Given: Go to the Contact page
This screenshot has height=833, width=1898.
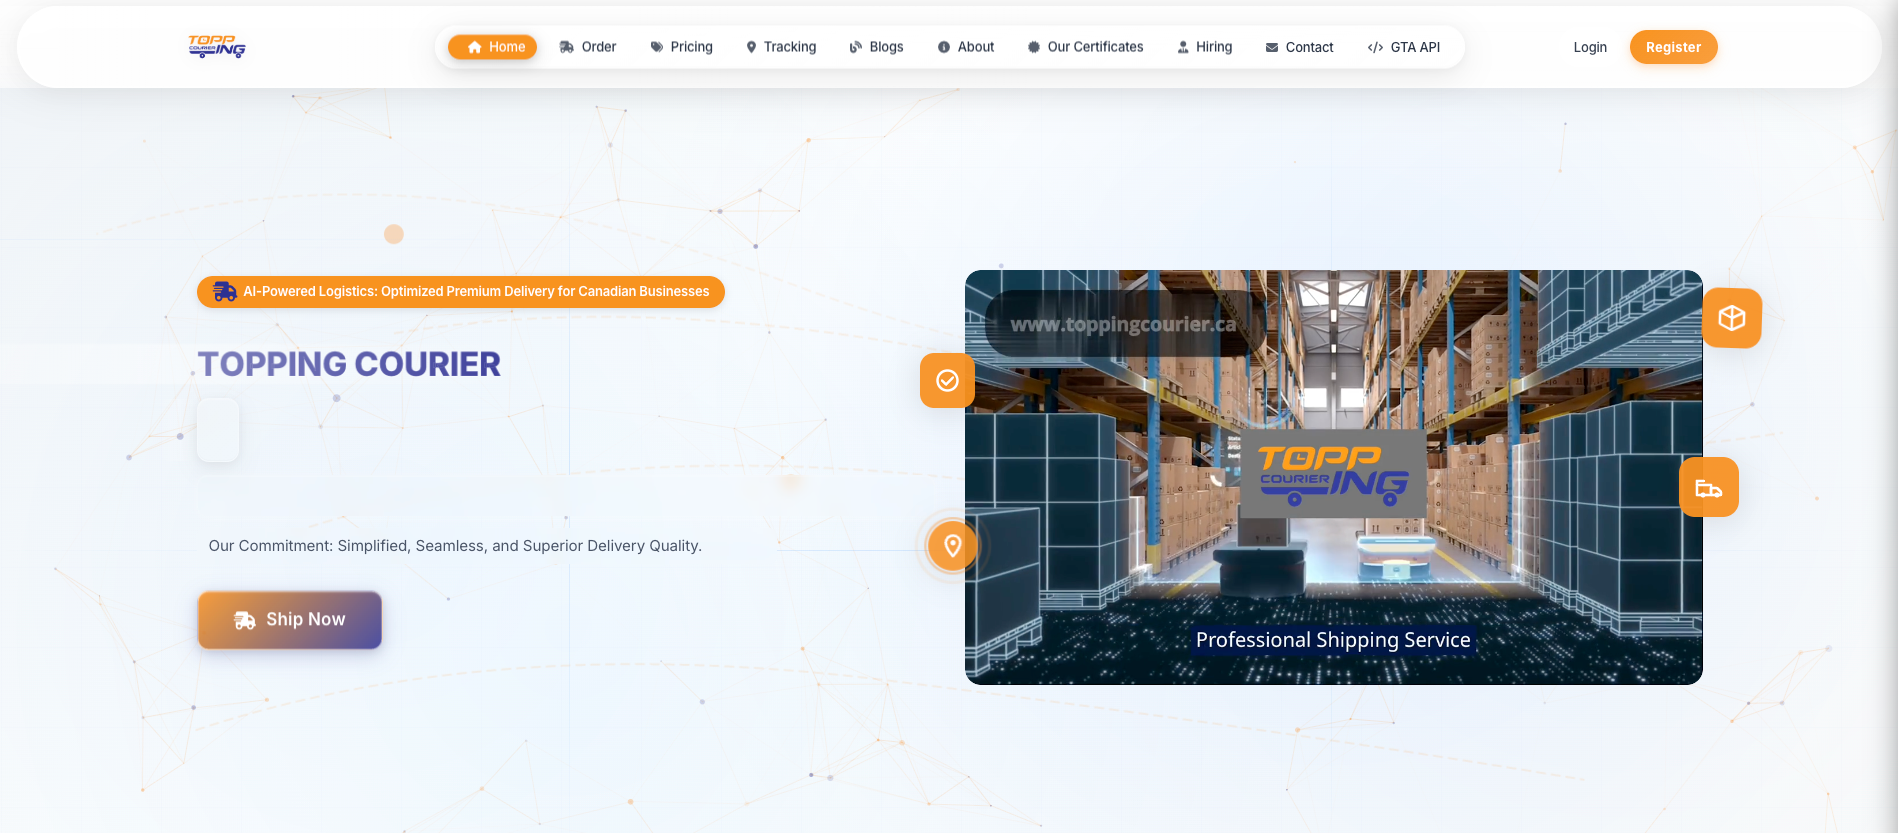Looking at the screenshot, I should click(1299, 47).
